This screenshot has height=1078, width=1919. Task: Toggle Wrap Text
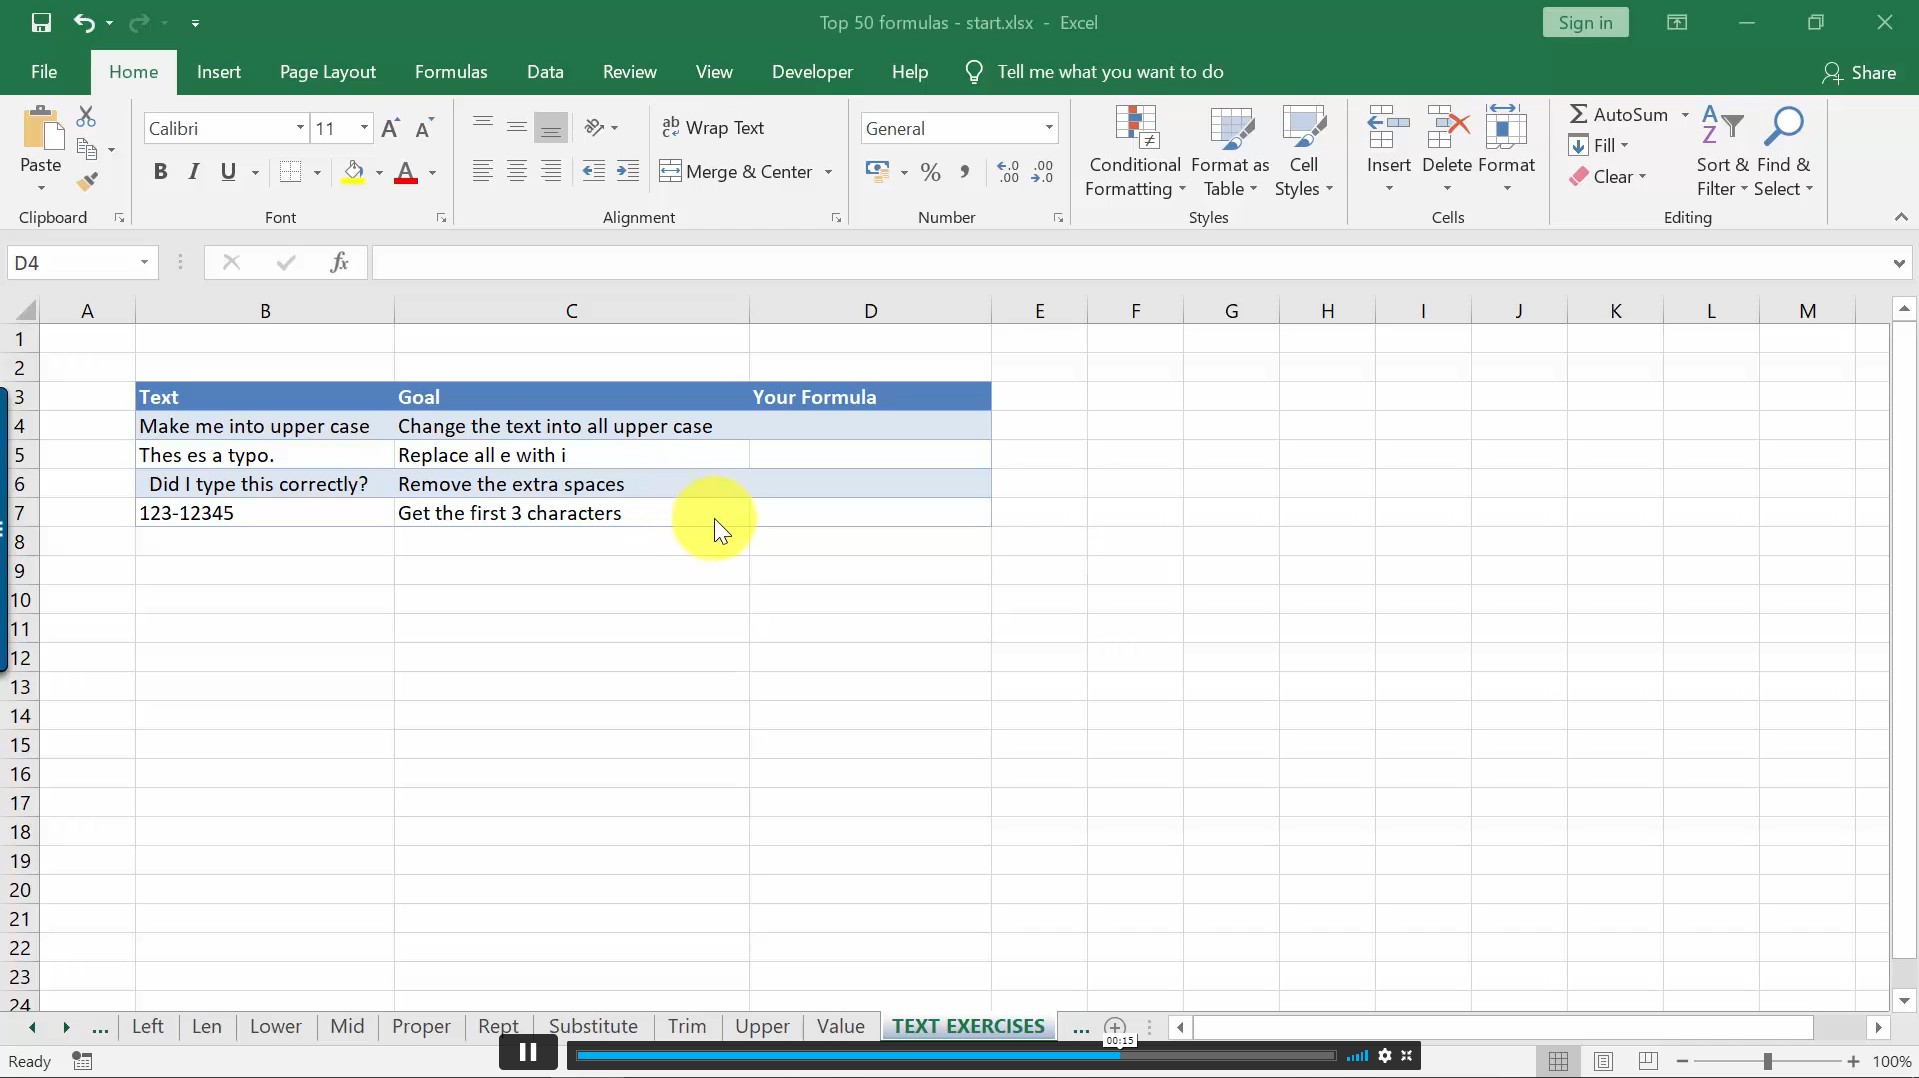click(713, 128)
